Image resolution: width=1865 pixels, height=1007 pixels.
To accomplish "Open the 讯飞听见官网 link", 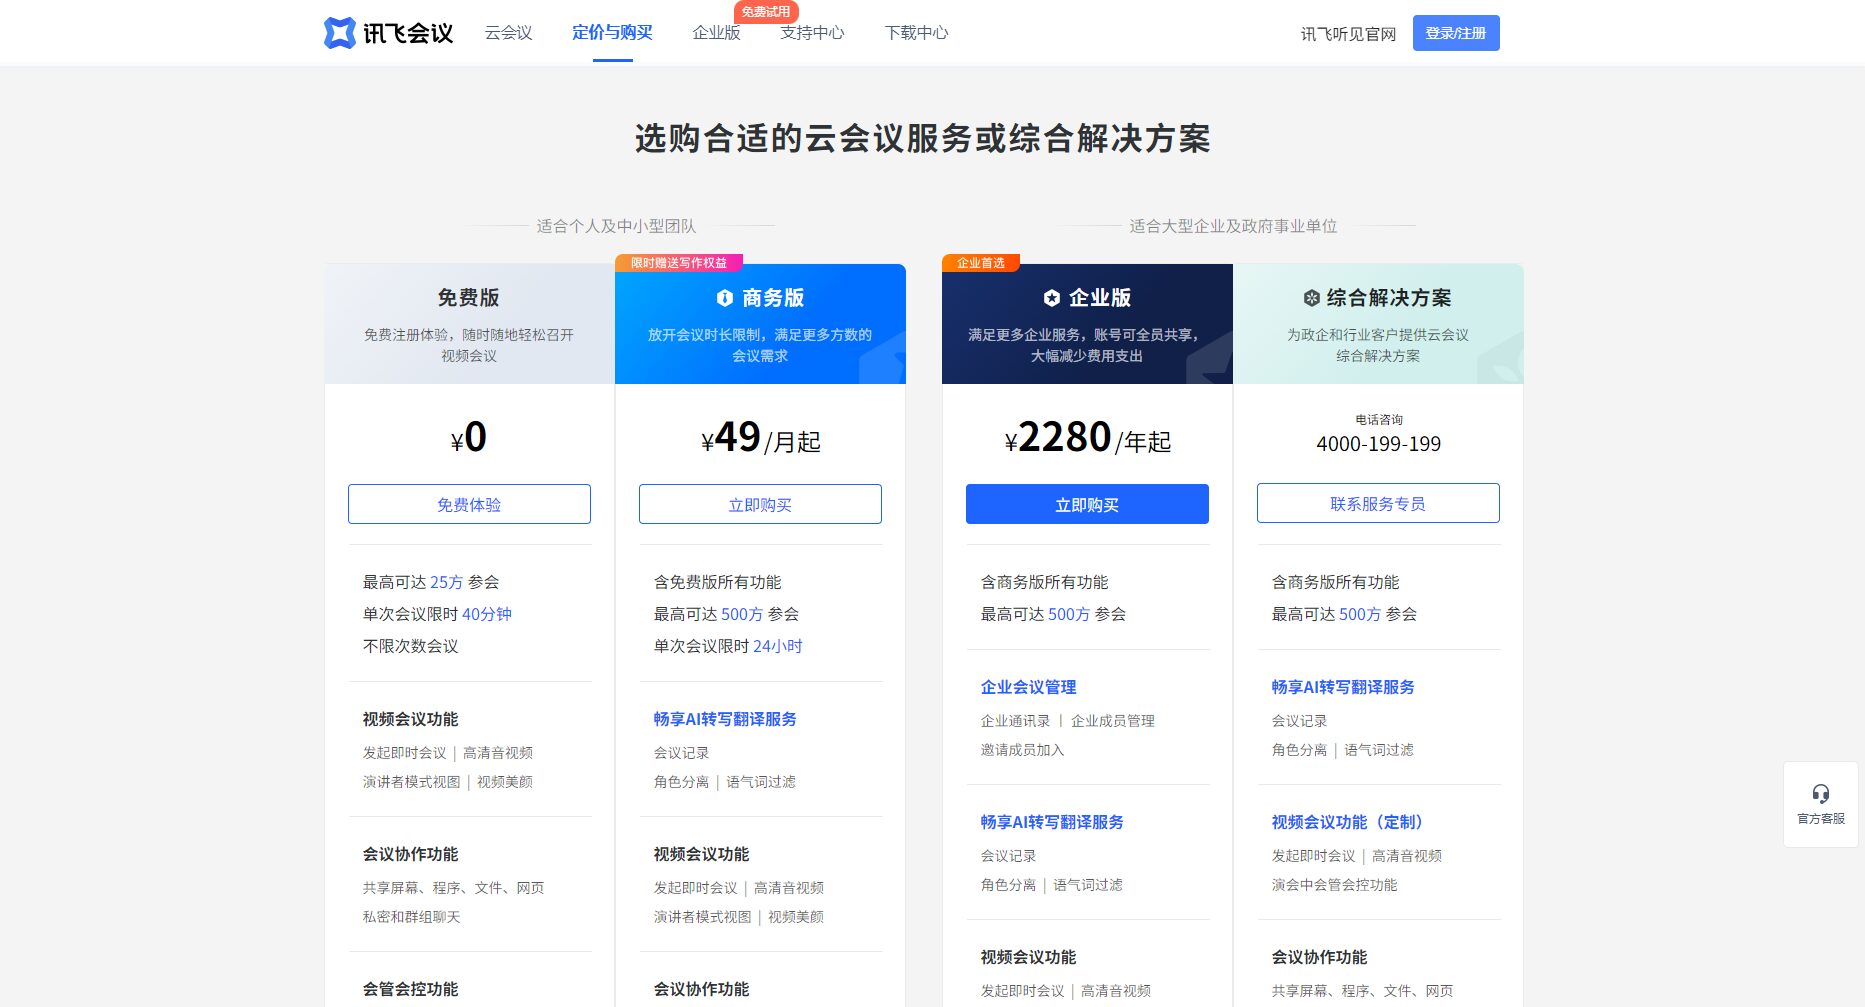I will click(1348, 34).
